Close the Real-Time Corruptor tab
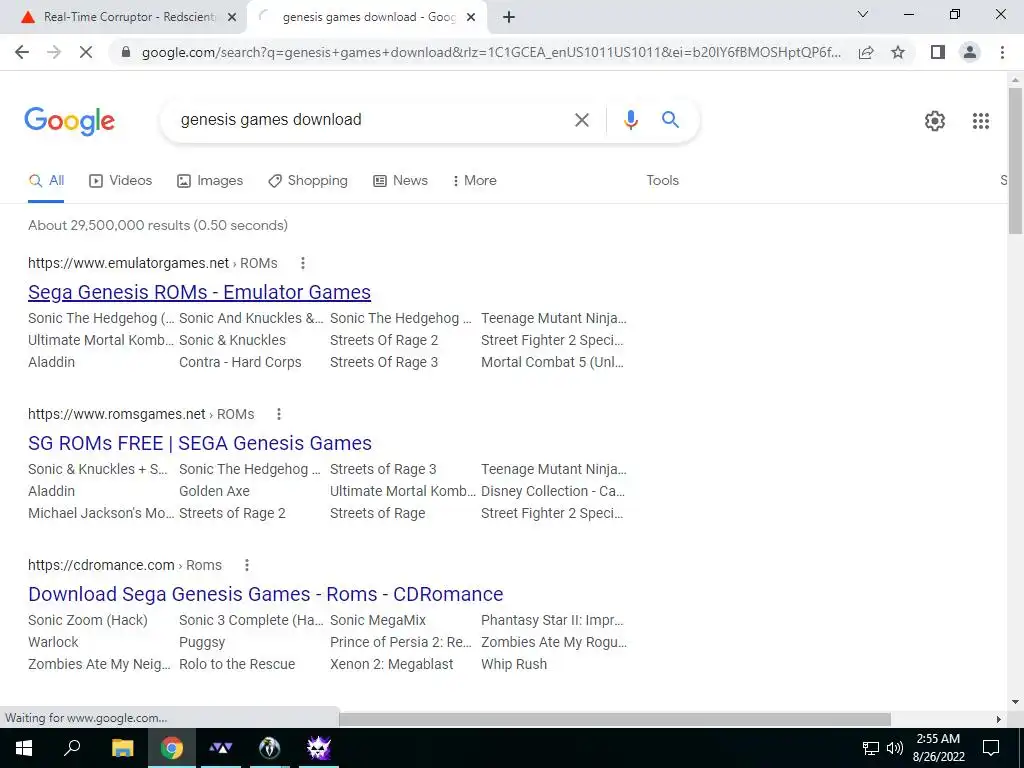The image size is (1024, 768). (231, 17)
